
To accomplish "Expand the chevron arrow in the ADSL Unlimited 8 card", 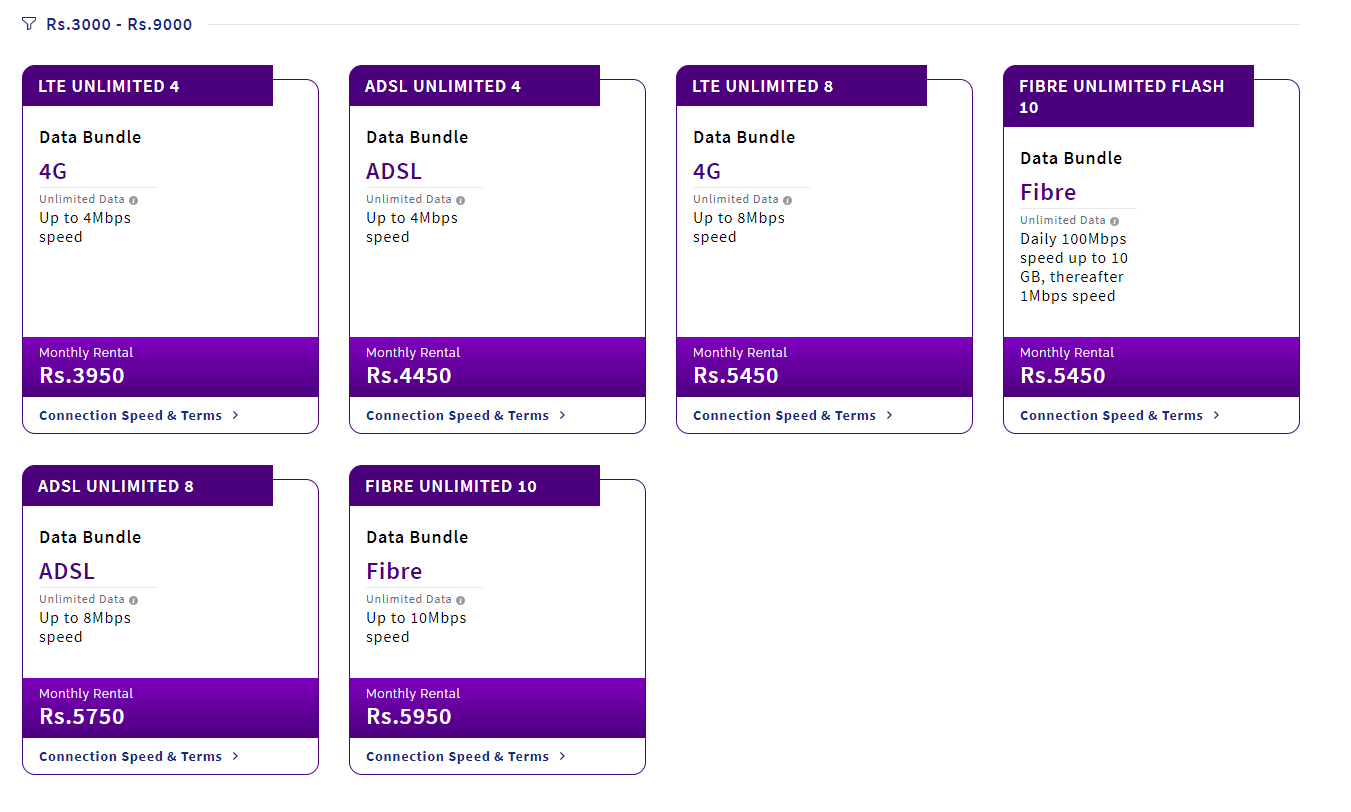I will 235,756.
